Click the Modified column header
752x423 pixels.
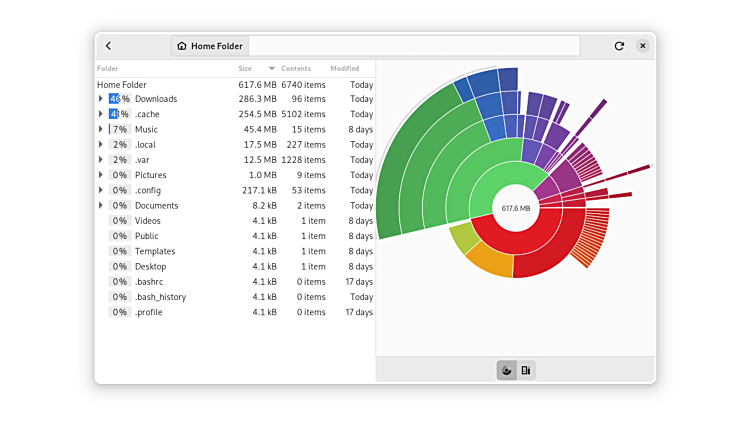[x=345, y=68]
